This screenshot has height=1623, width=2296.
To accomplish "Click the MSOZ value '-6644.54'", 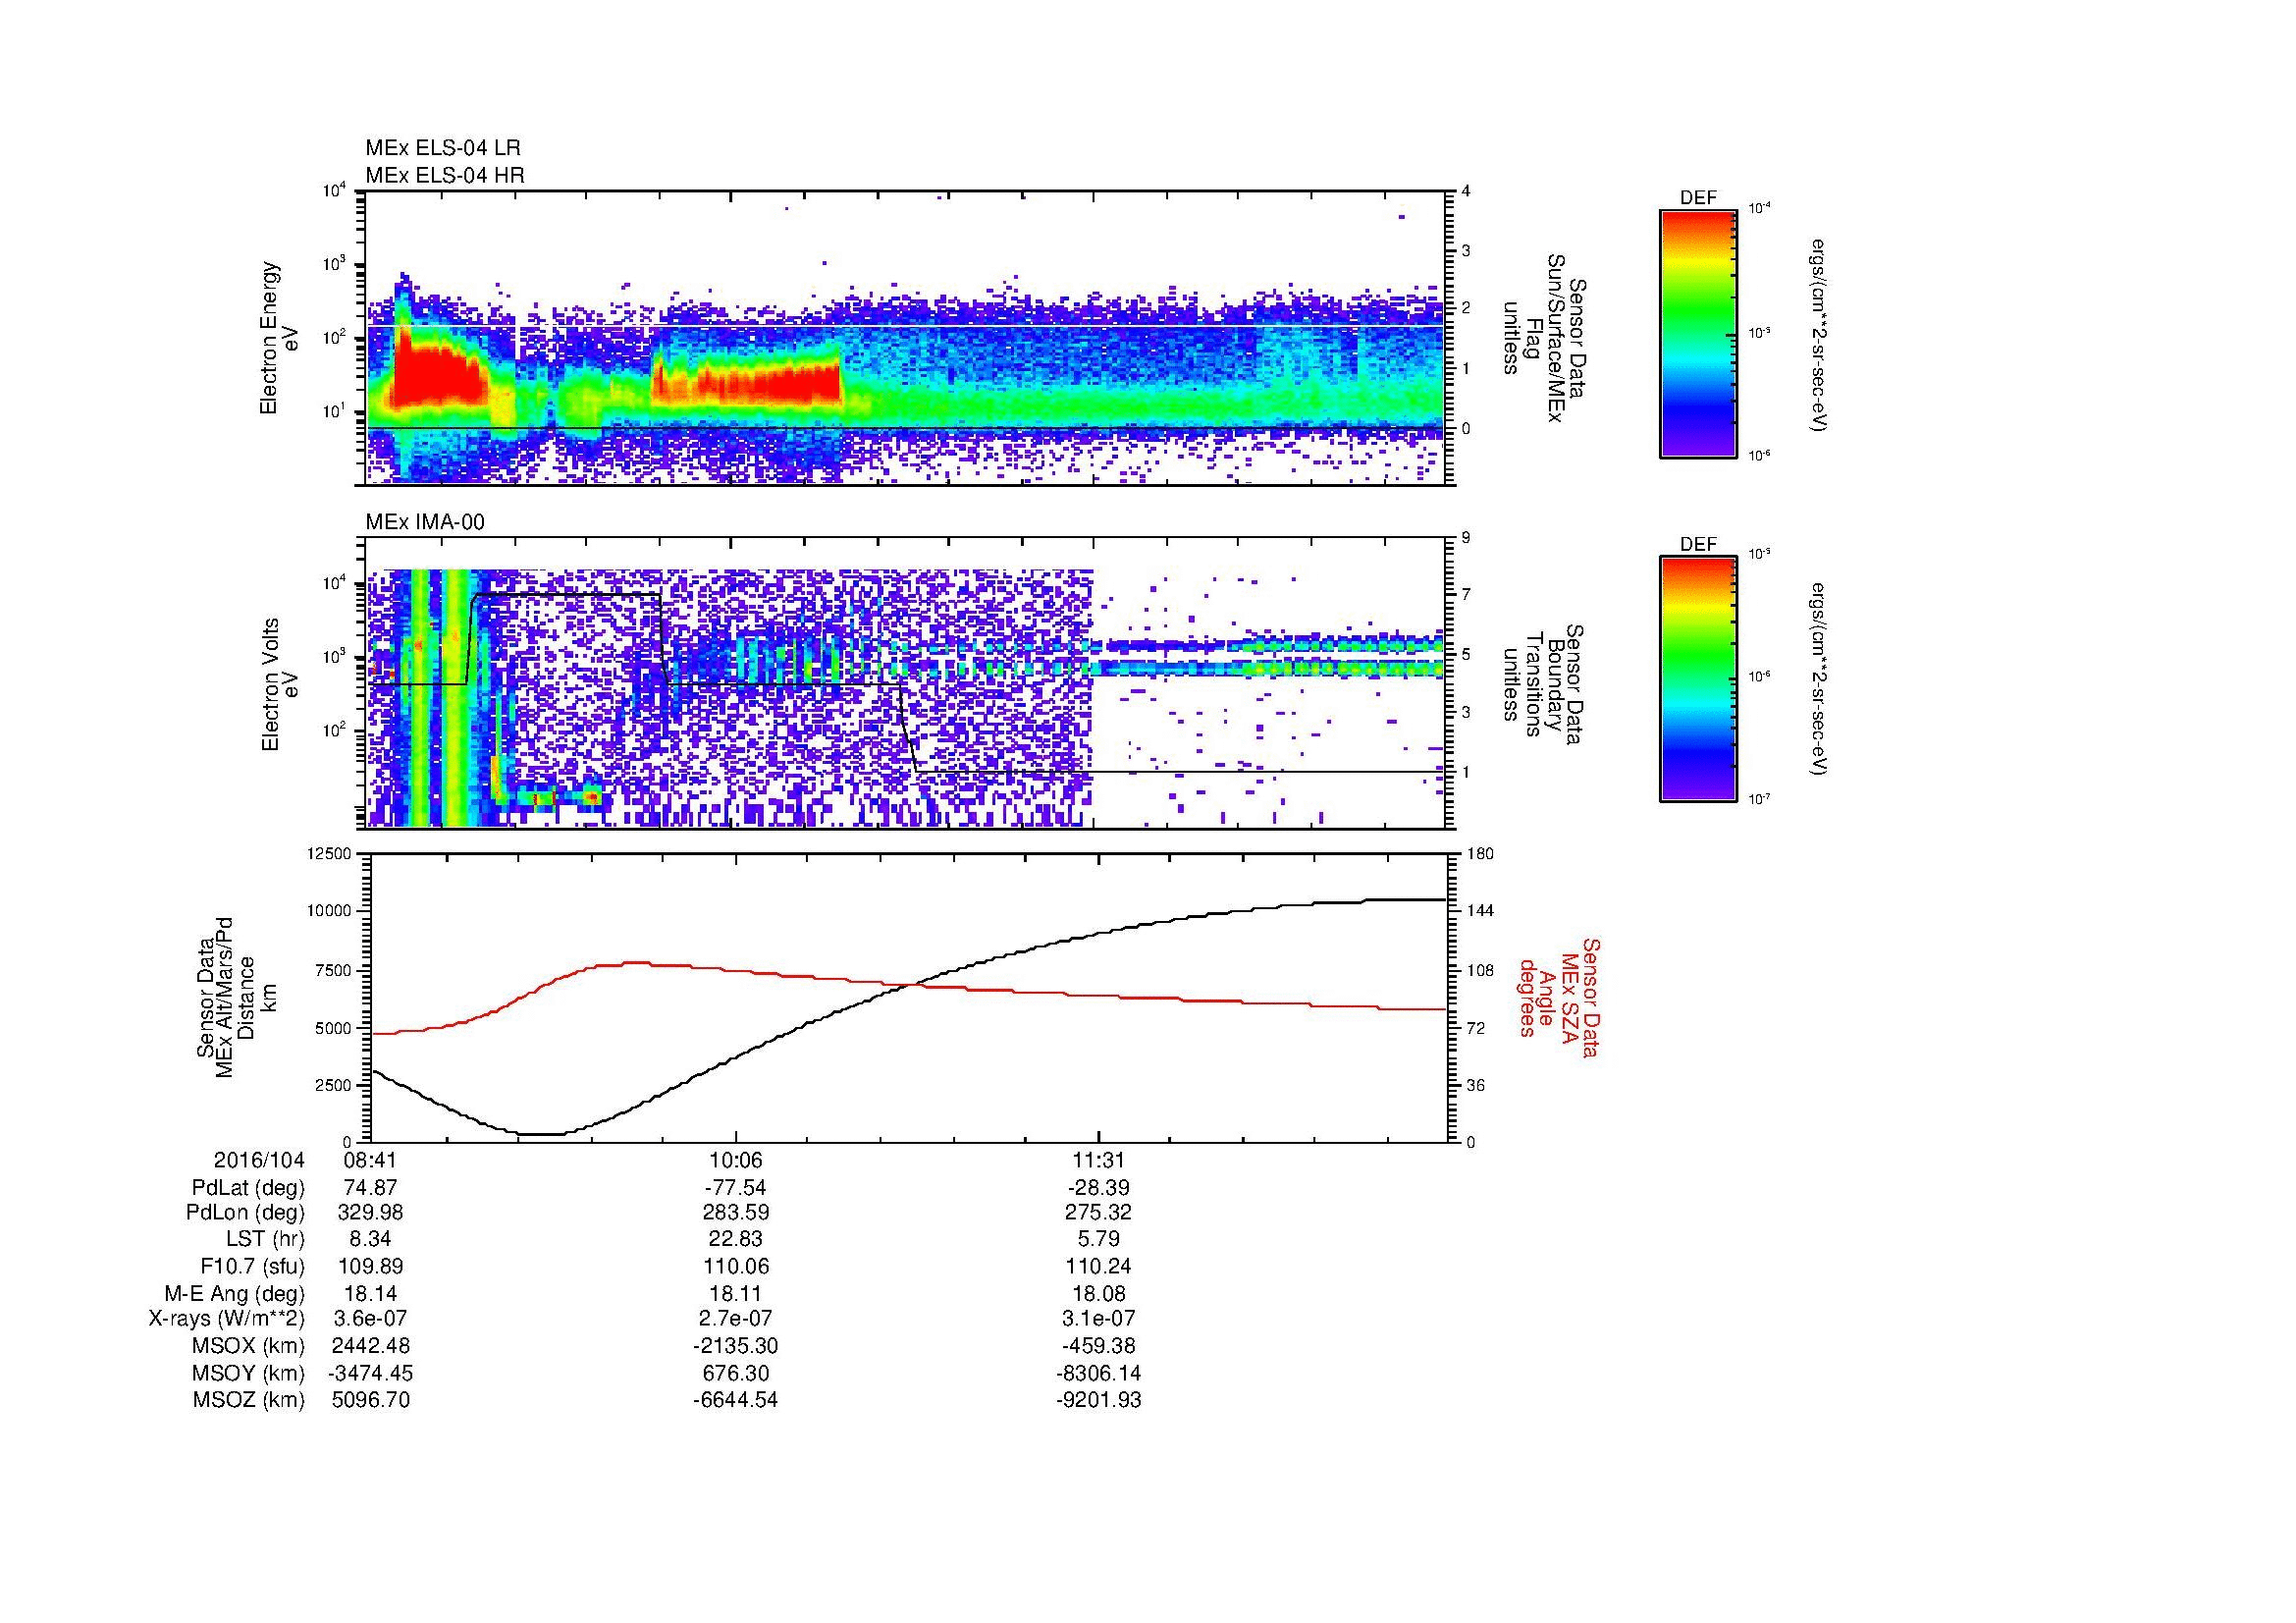I will [735, 1400].
